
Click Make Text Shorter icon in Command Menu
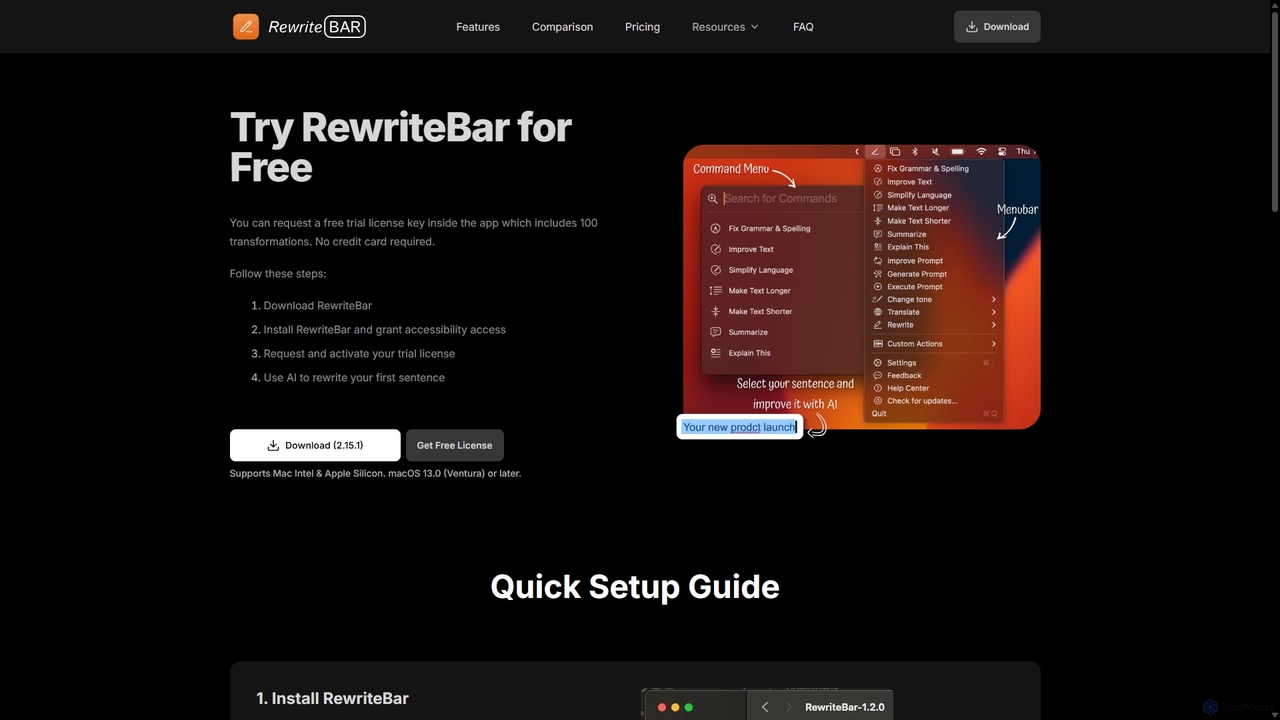(x=715, y=311)
